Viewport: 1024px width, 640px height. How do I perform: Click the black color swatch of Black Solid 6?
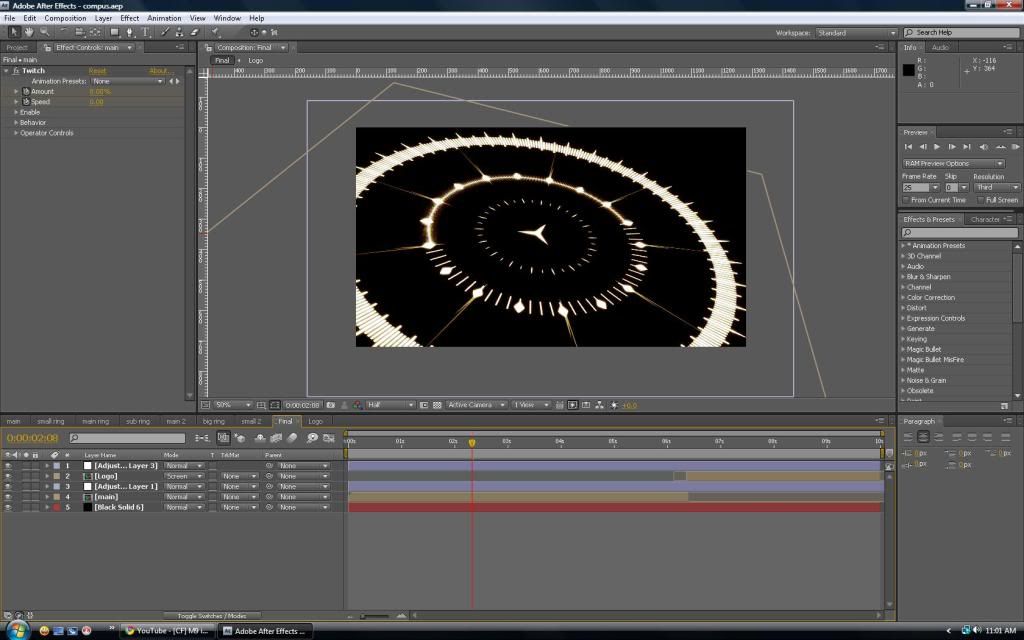click(x=87, y=508)
